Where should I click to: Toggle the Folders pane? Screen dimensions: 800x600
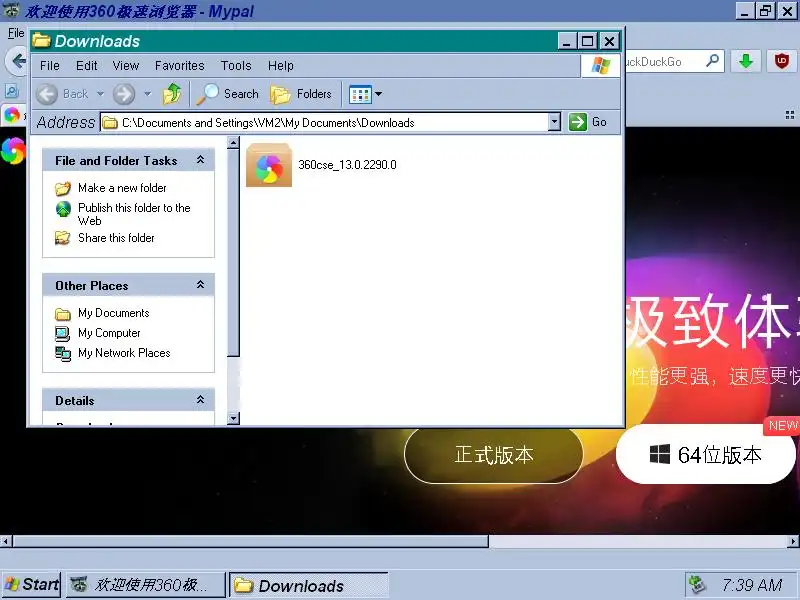tap(301, 94)
